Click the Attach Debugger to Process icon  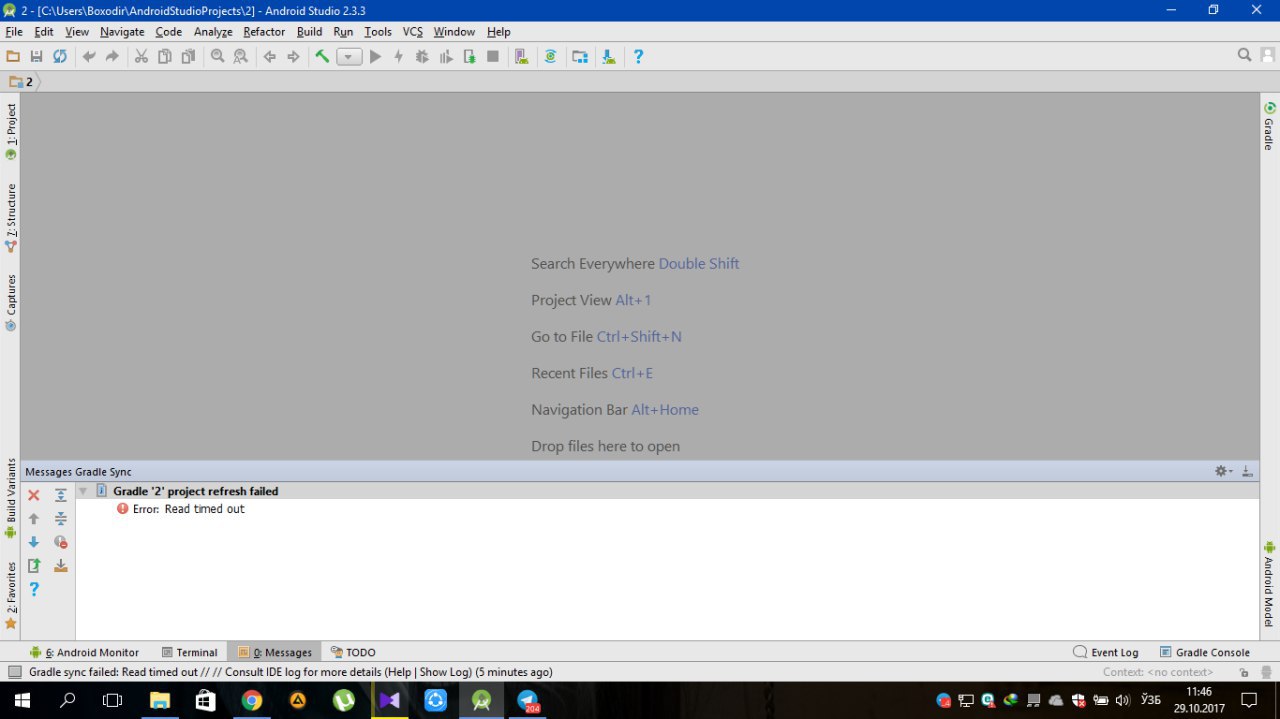tap(469, 57)
